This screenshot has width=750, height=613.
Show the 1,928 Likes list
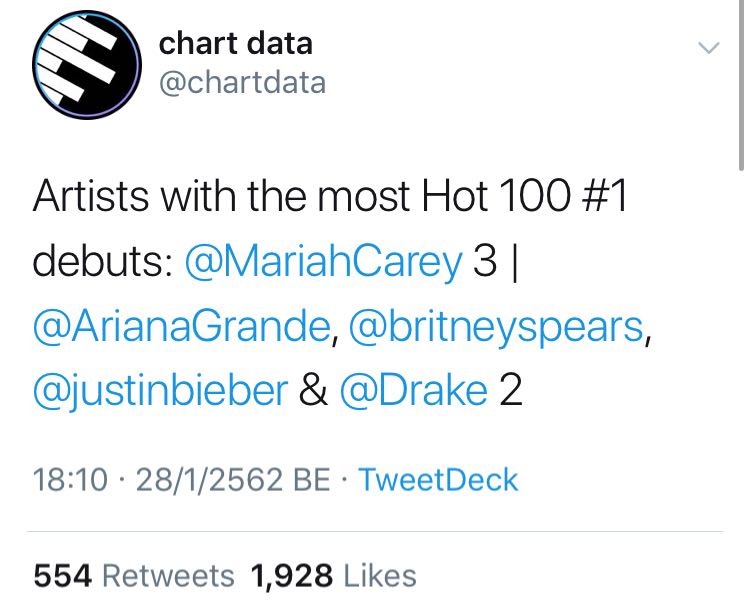[x=333, y=575]
